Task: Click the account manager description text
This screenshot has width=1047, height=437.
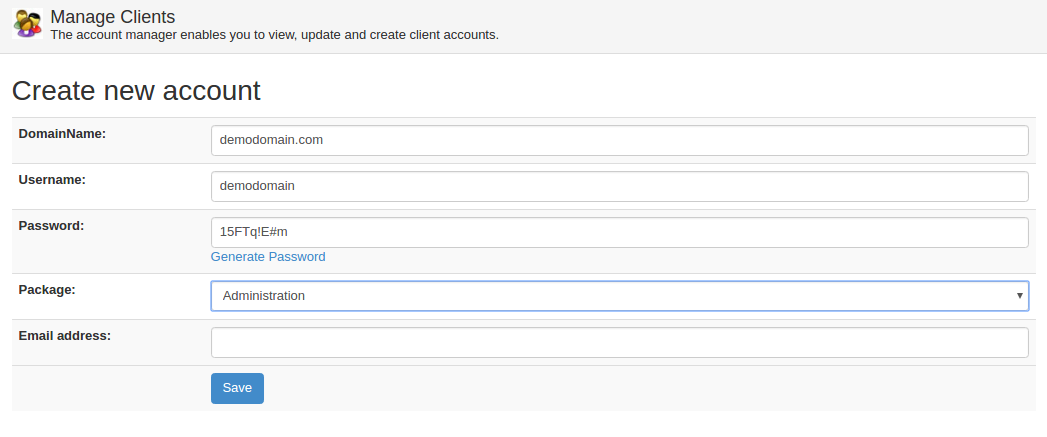Action: pos(274,35)
